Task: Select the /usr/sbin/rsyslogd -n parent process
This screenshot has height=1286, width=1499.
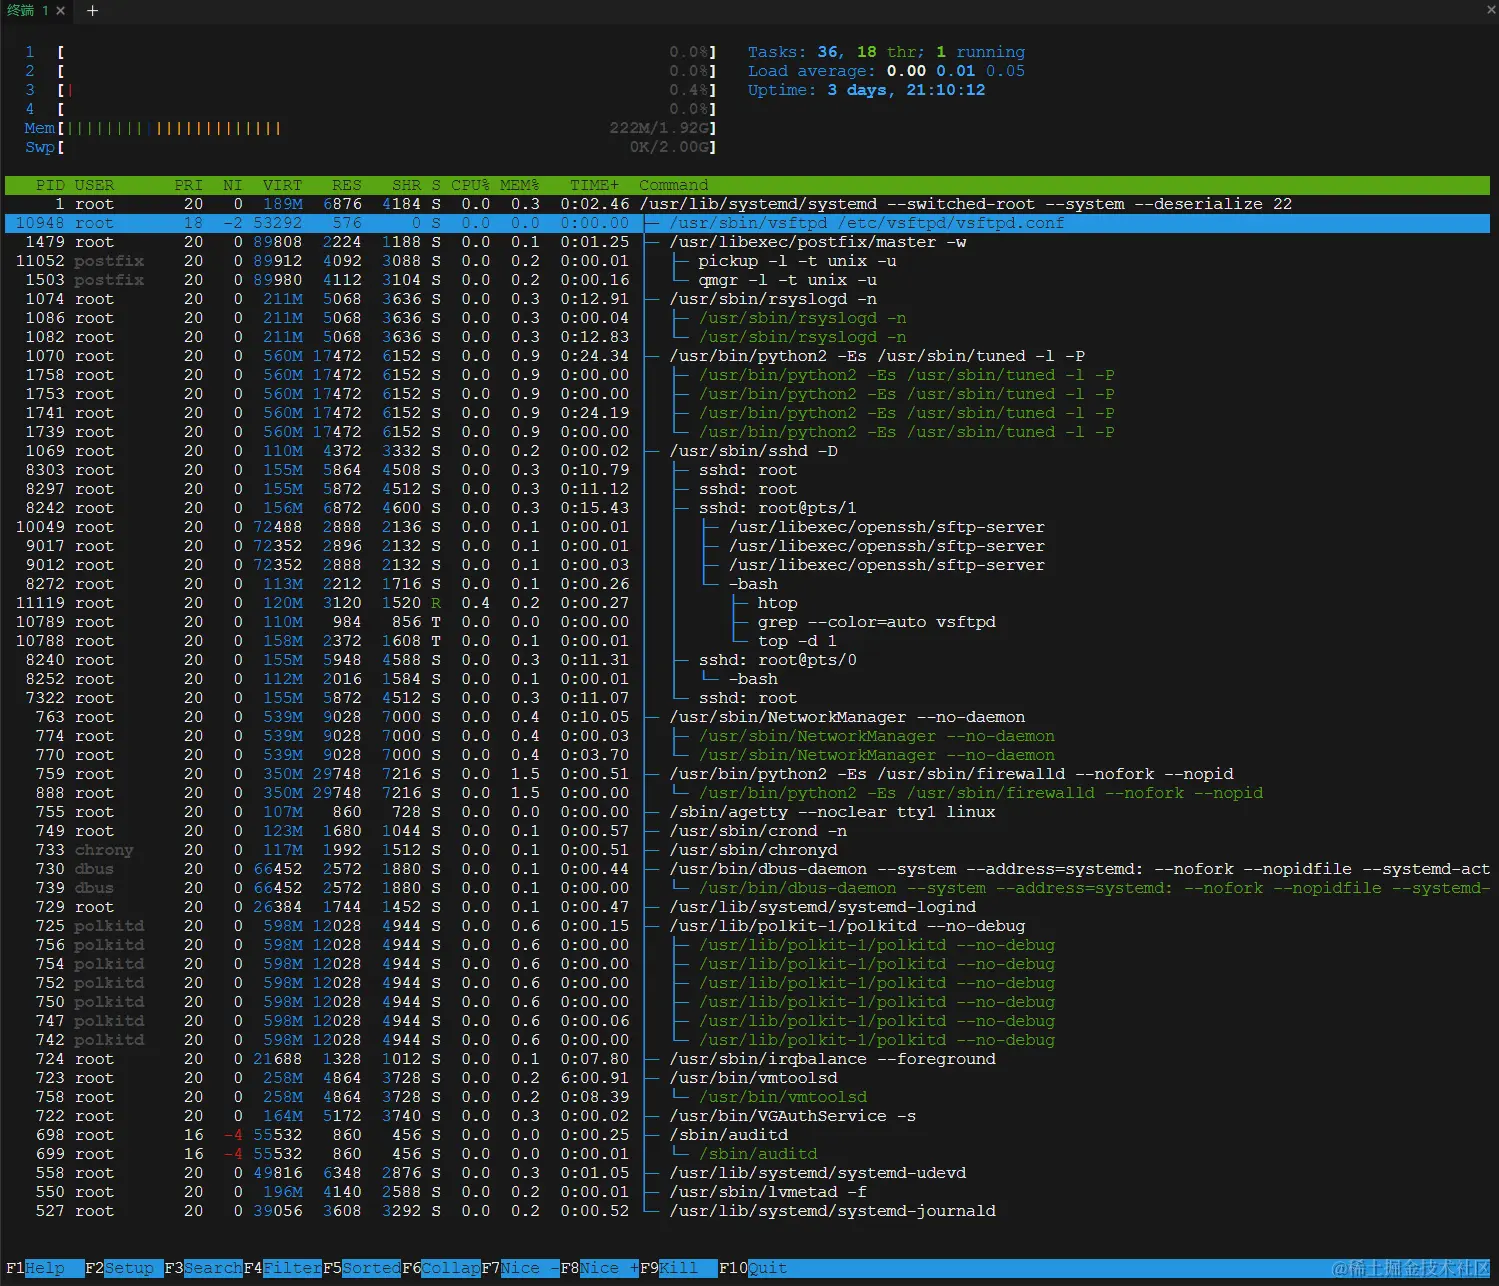Action: (x=747, y=299)
